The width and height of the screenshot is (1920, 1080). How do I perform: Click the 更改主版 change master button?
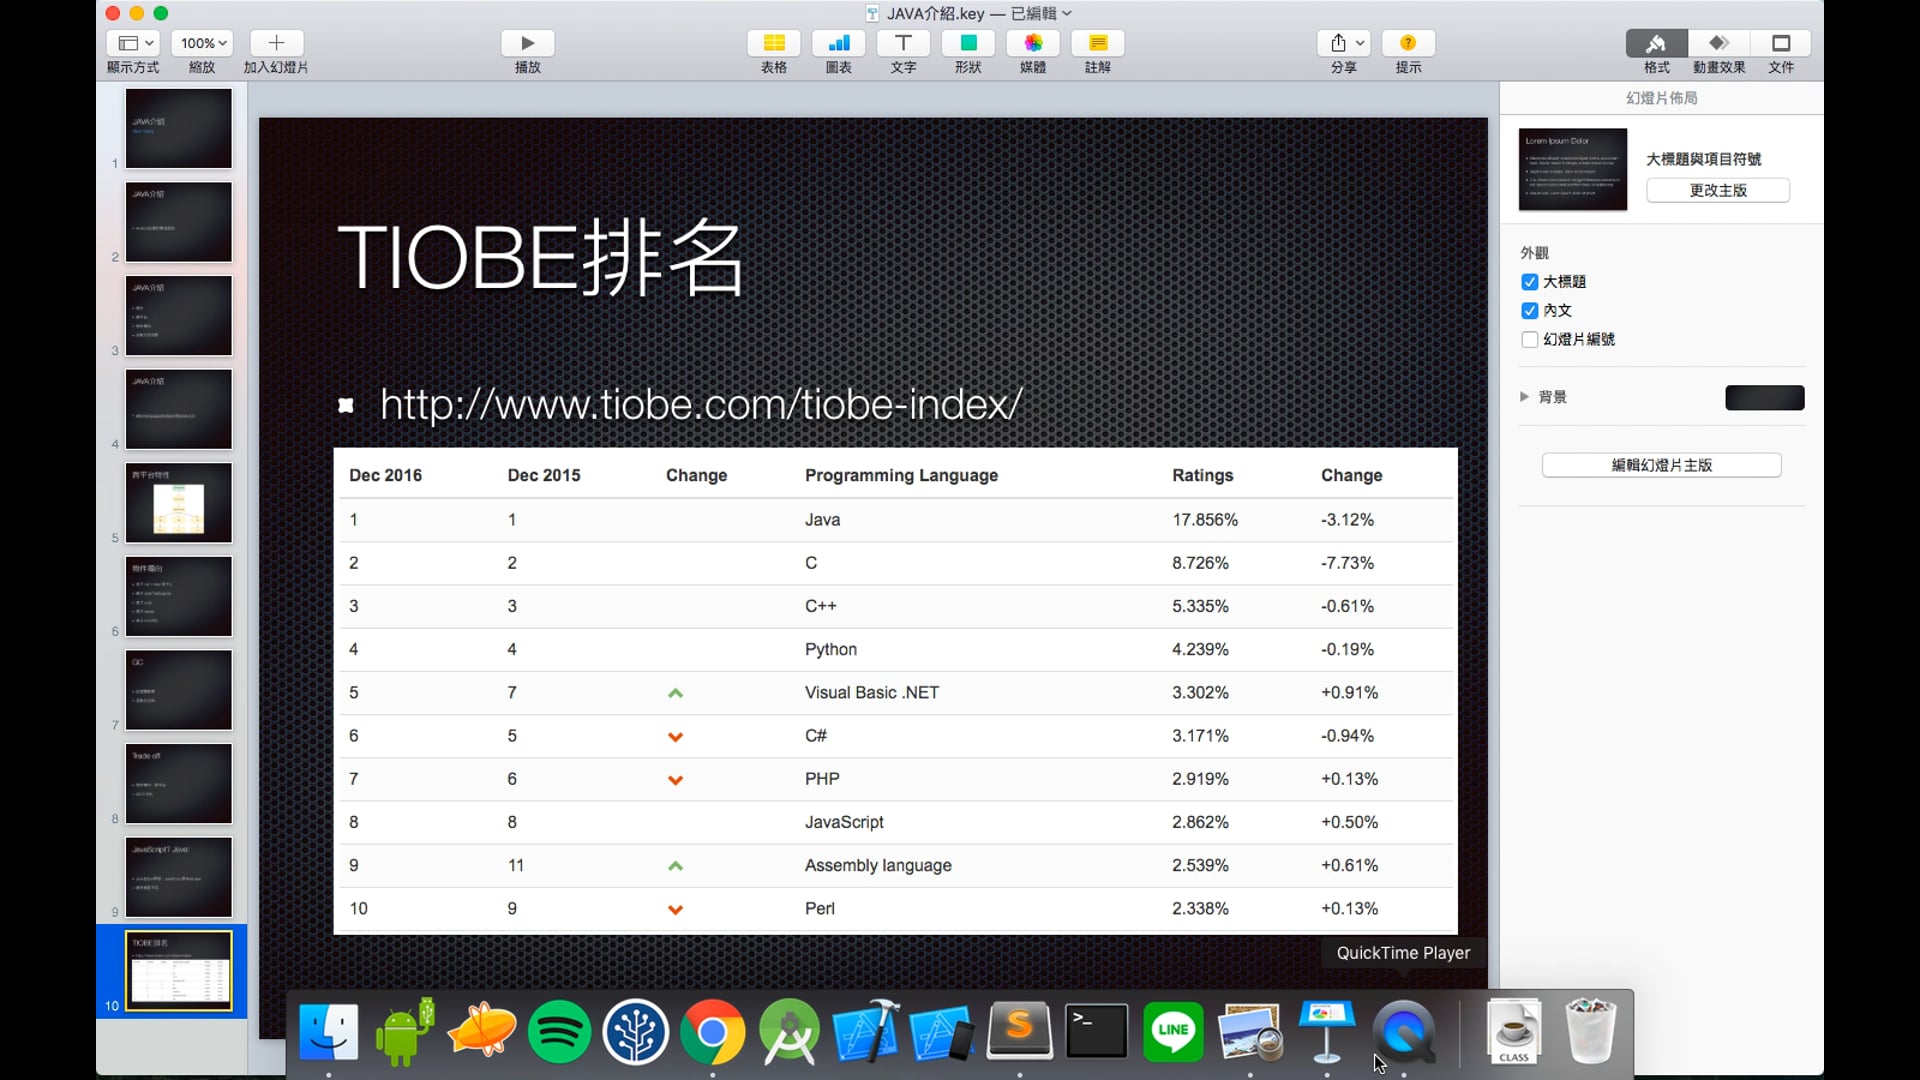1717,190
